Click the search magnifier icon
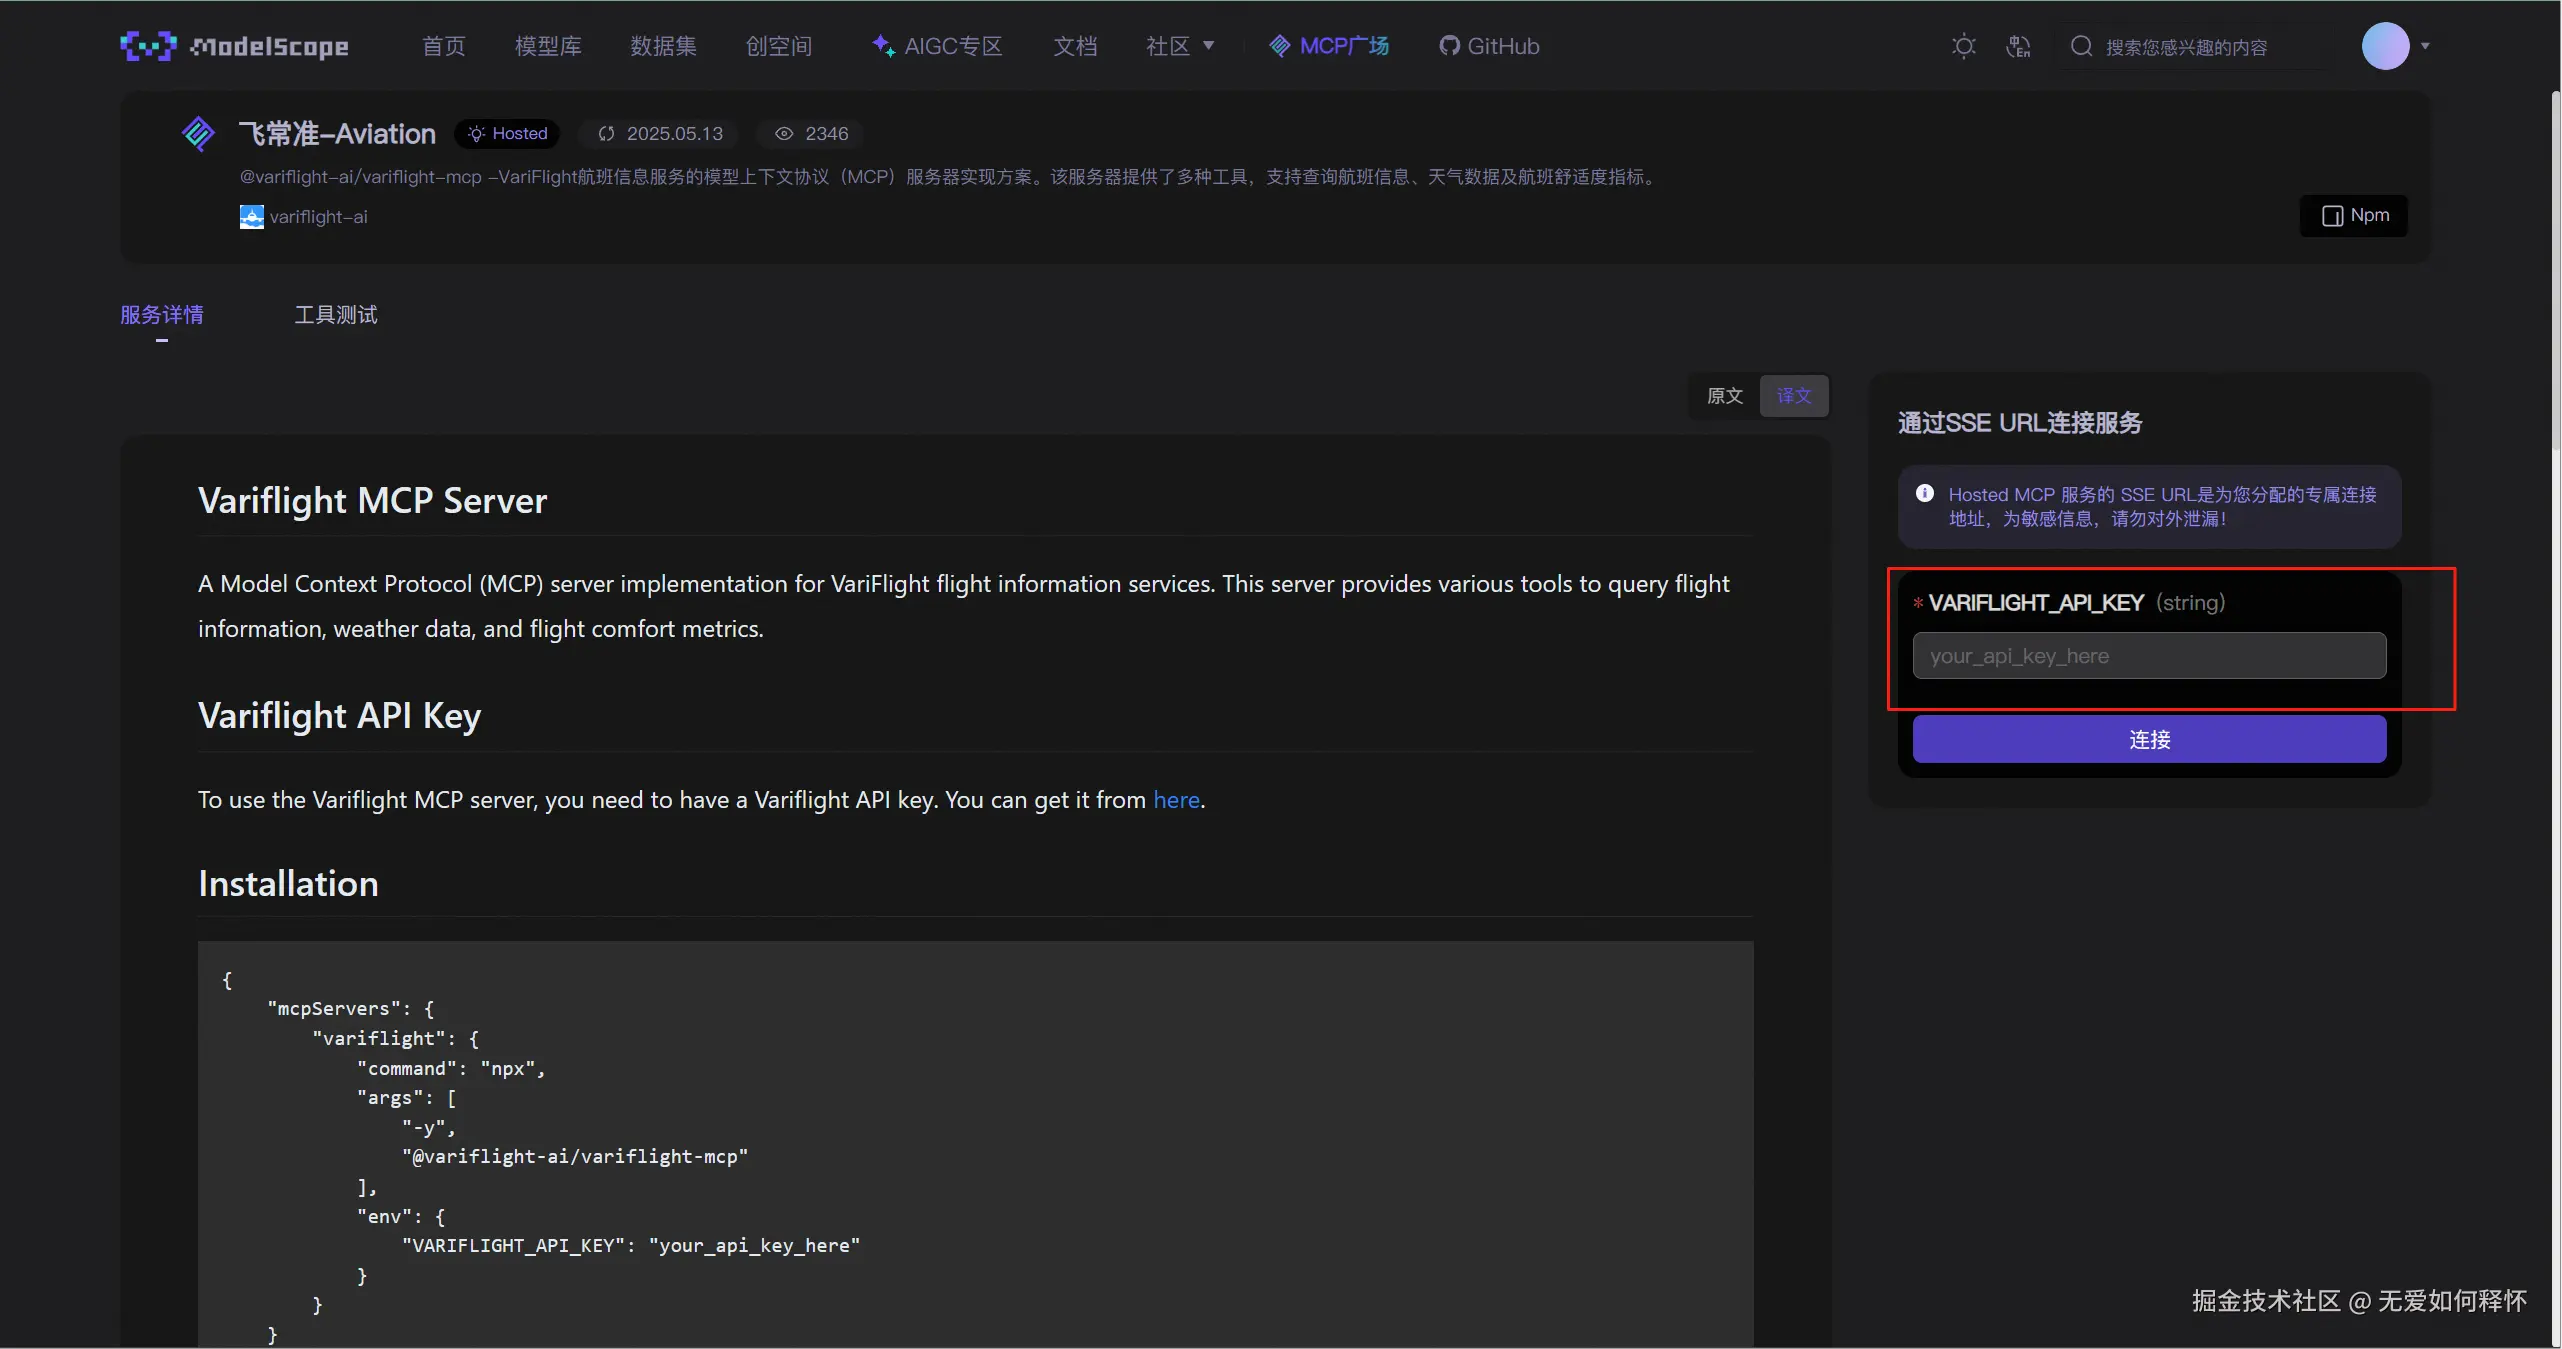 pos(2081,46)
